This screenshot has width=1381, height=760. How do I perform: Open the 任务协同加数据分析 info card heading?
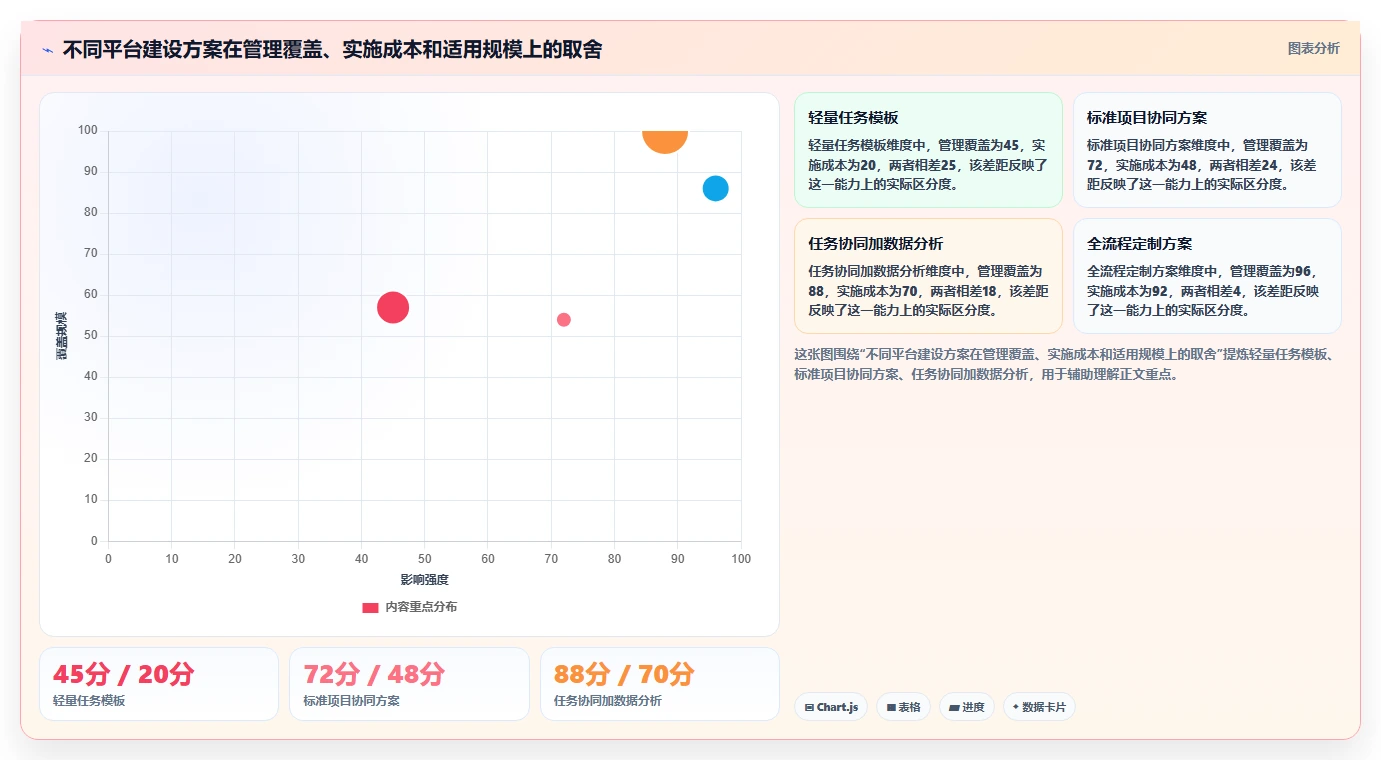tap(875, 244)
